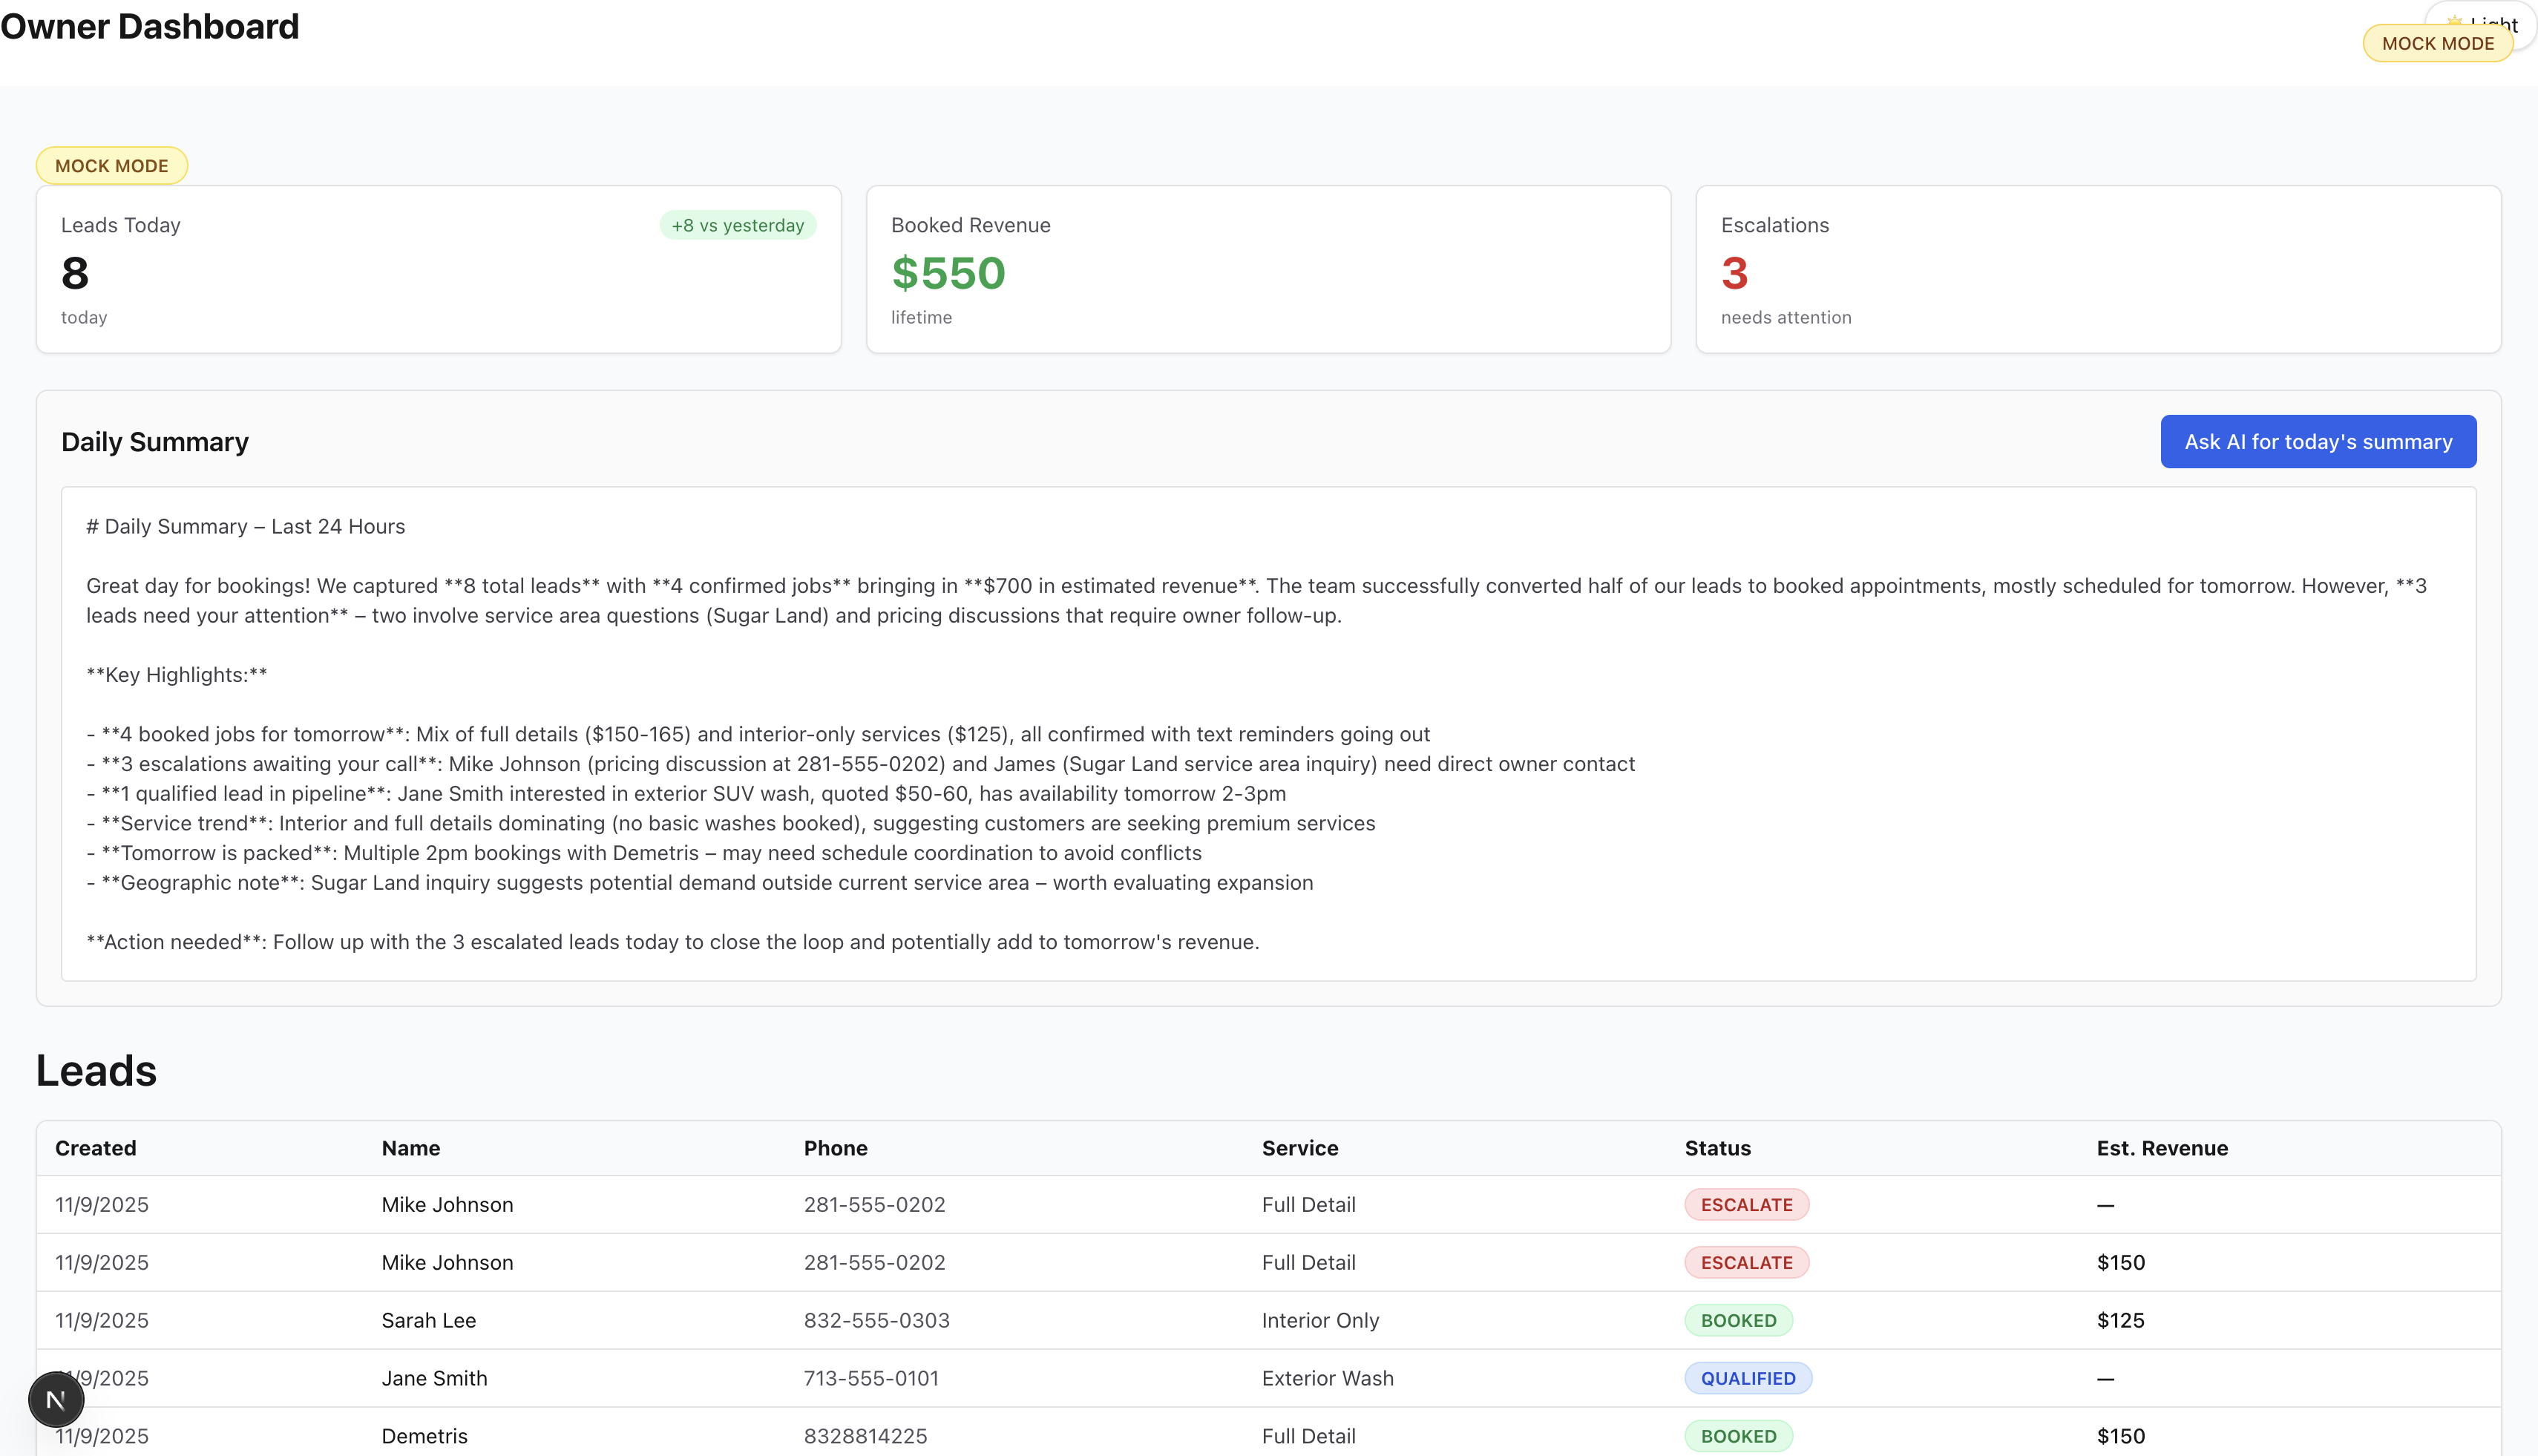Sort by the Created column header
Image resolution: width=2538 pixels, height=1456 pixels.
pos(96,1148)
